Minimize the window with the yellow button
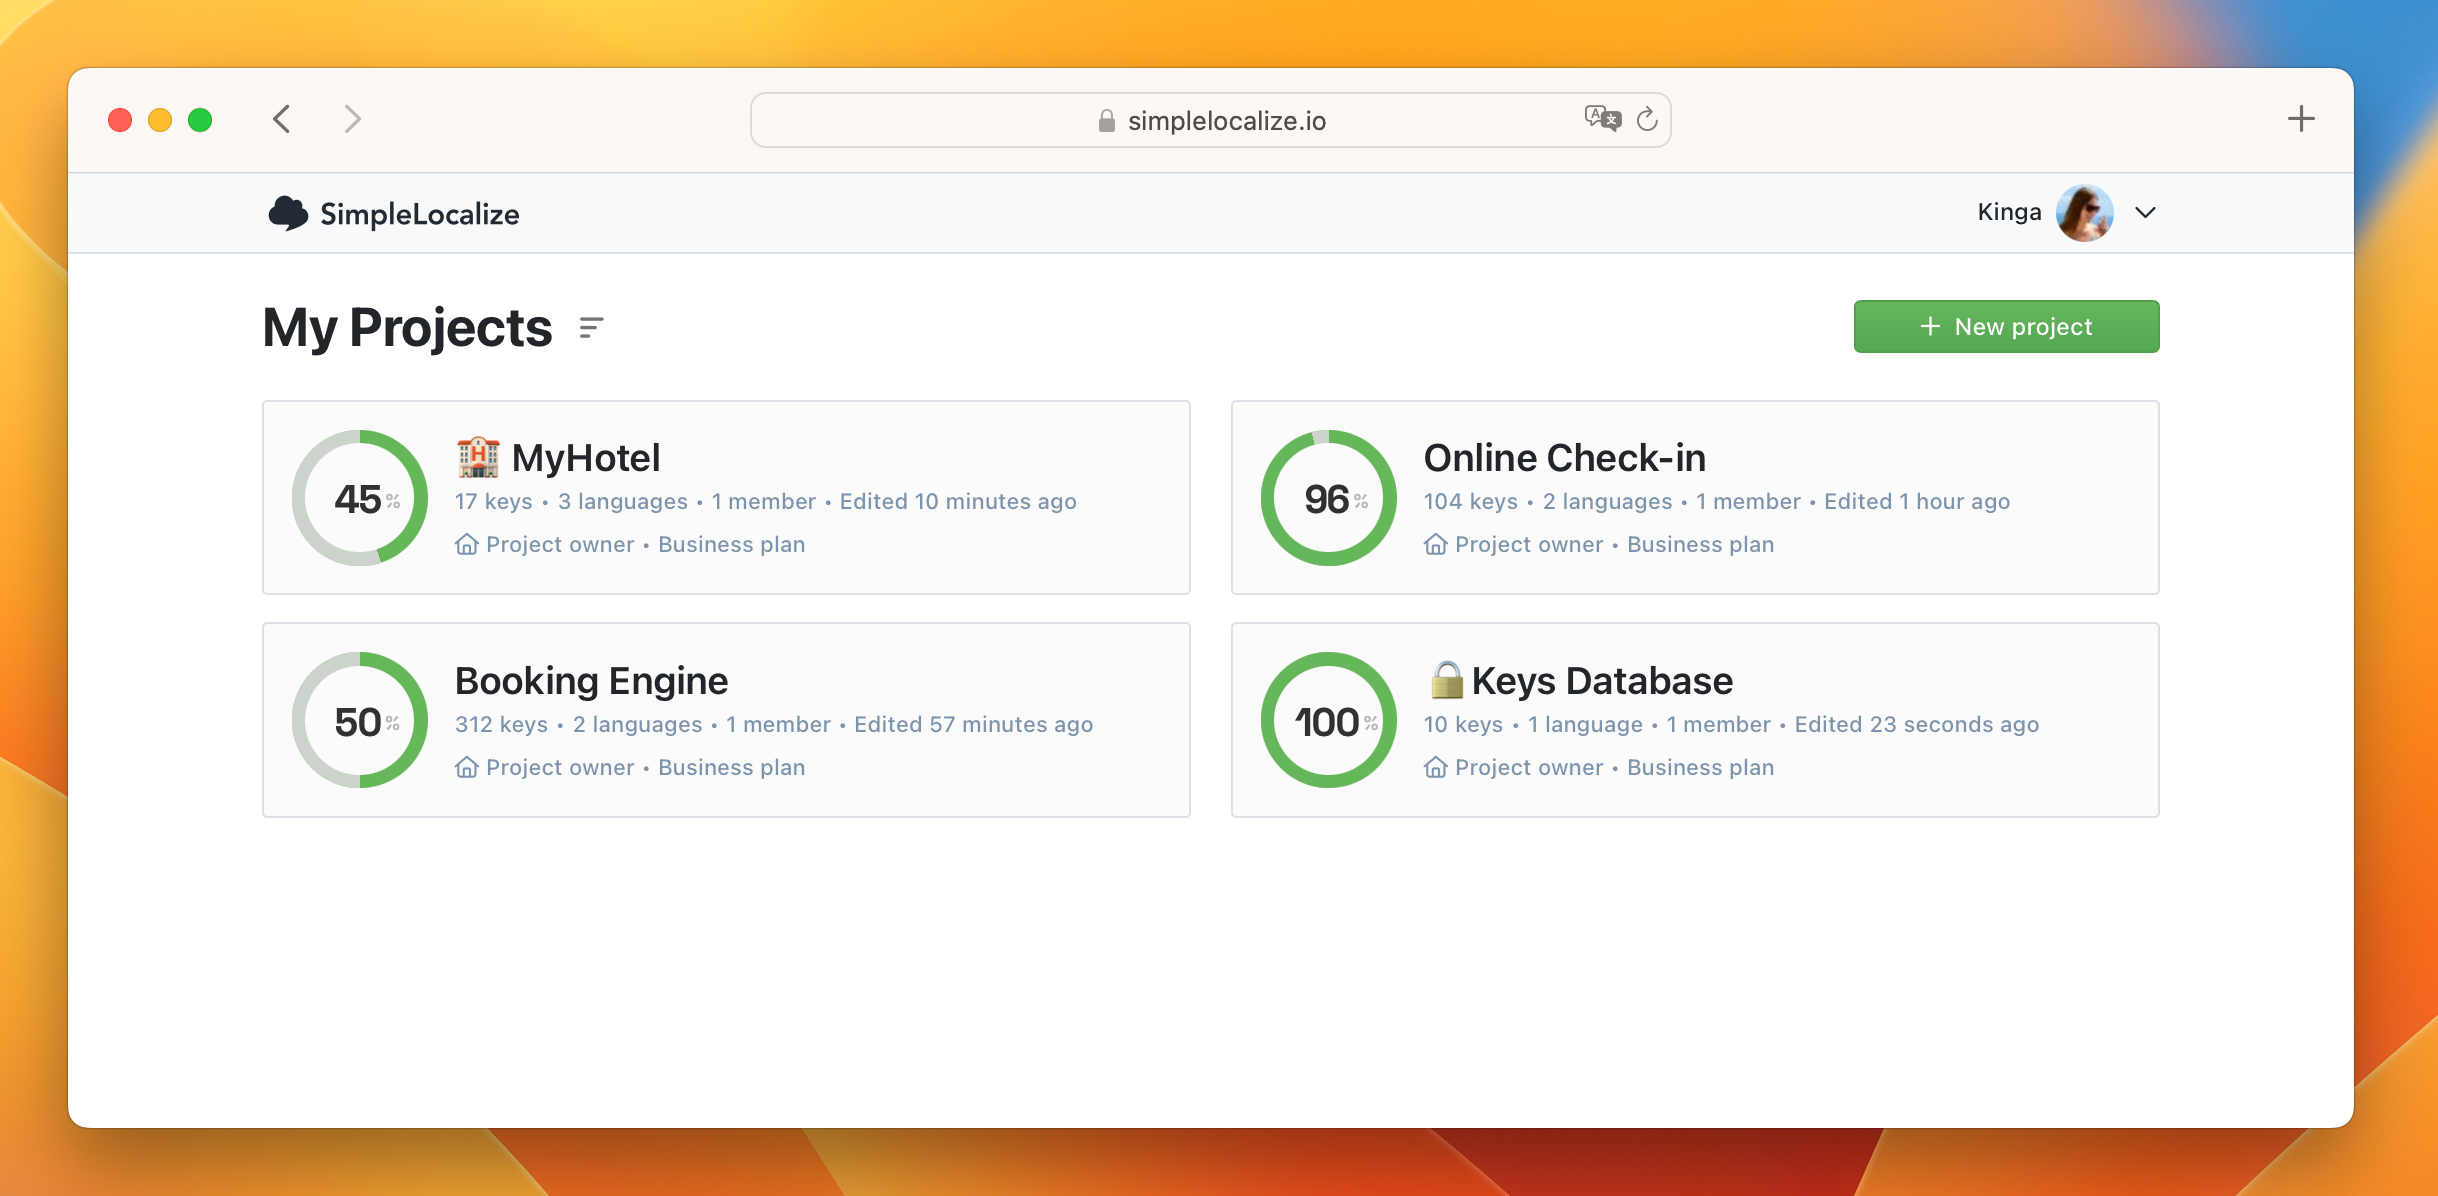 160,120
